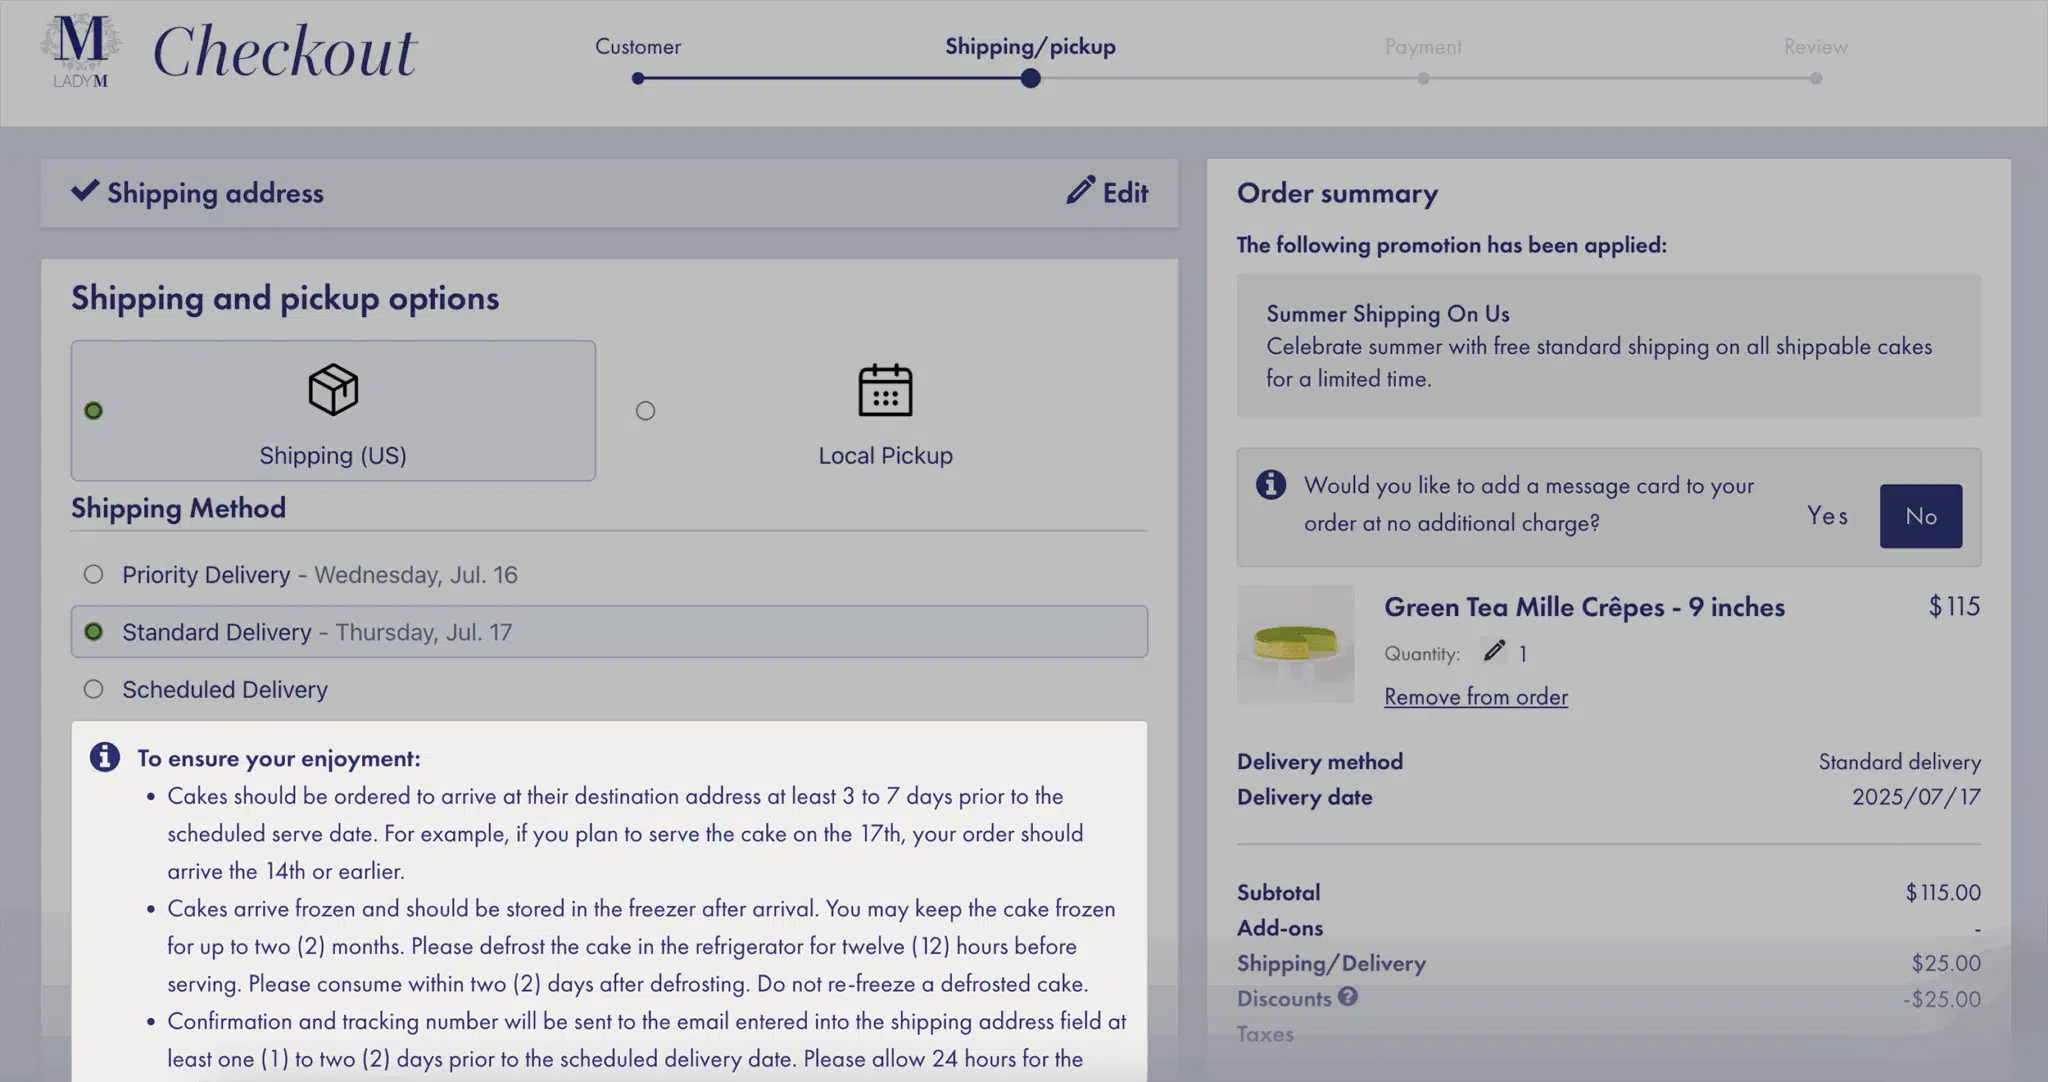Click the pencil icon beside Edit
Screen dimensions: 2048x1082
click(1080, 191)
